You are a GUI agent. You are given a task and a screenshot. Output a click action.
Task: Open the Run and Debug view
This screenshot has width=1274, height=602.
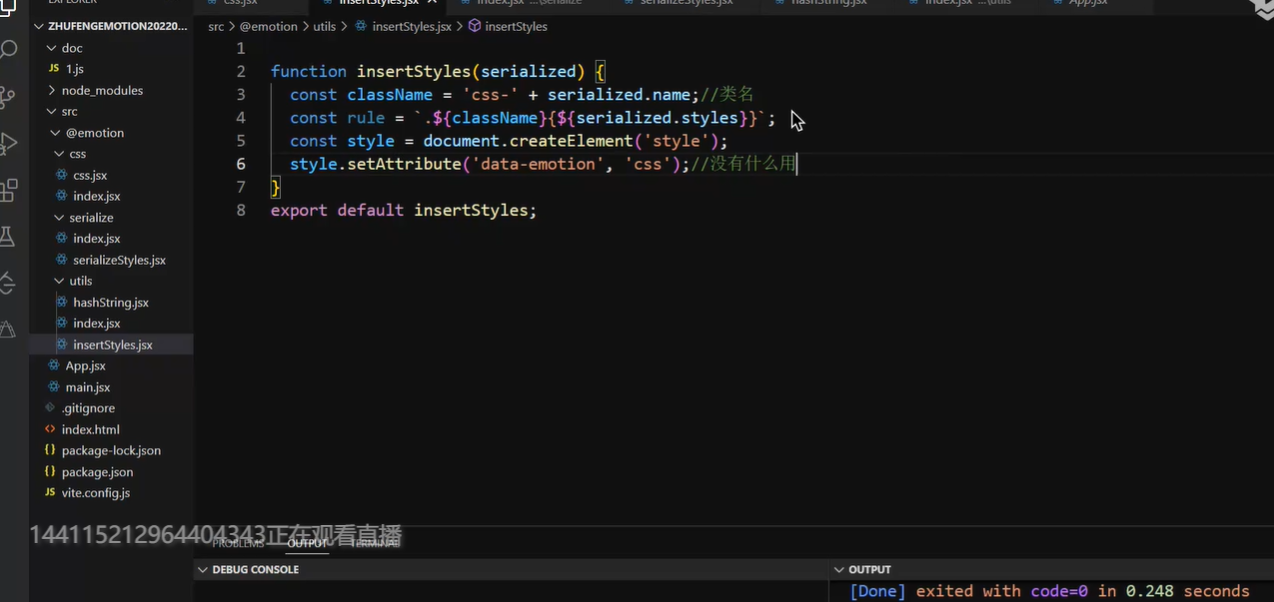pos(9,143)
